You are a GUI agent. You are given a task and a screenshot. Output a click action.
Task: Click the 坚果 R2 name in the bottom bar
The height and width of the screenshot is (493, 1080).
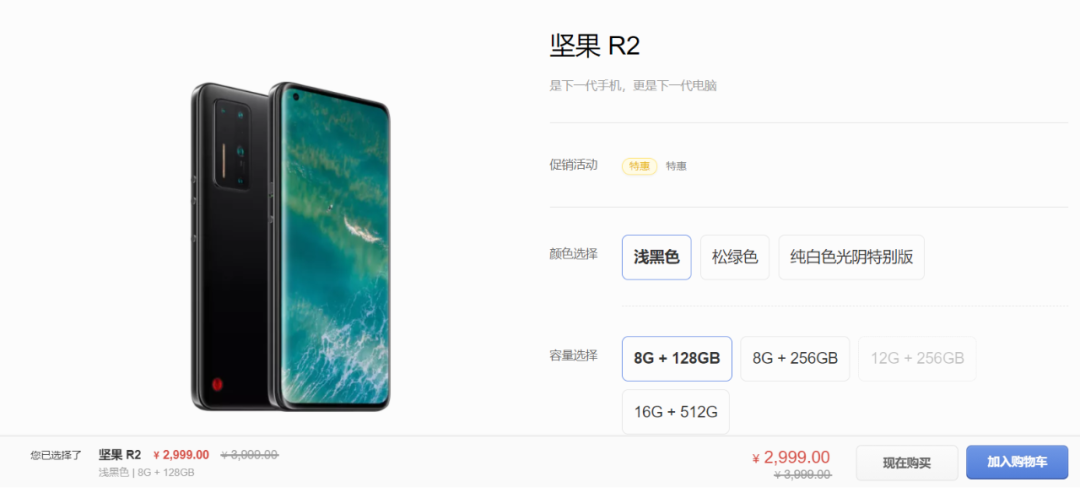pos(120,454)
